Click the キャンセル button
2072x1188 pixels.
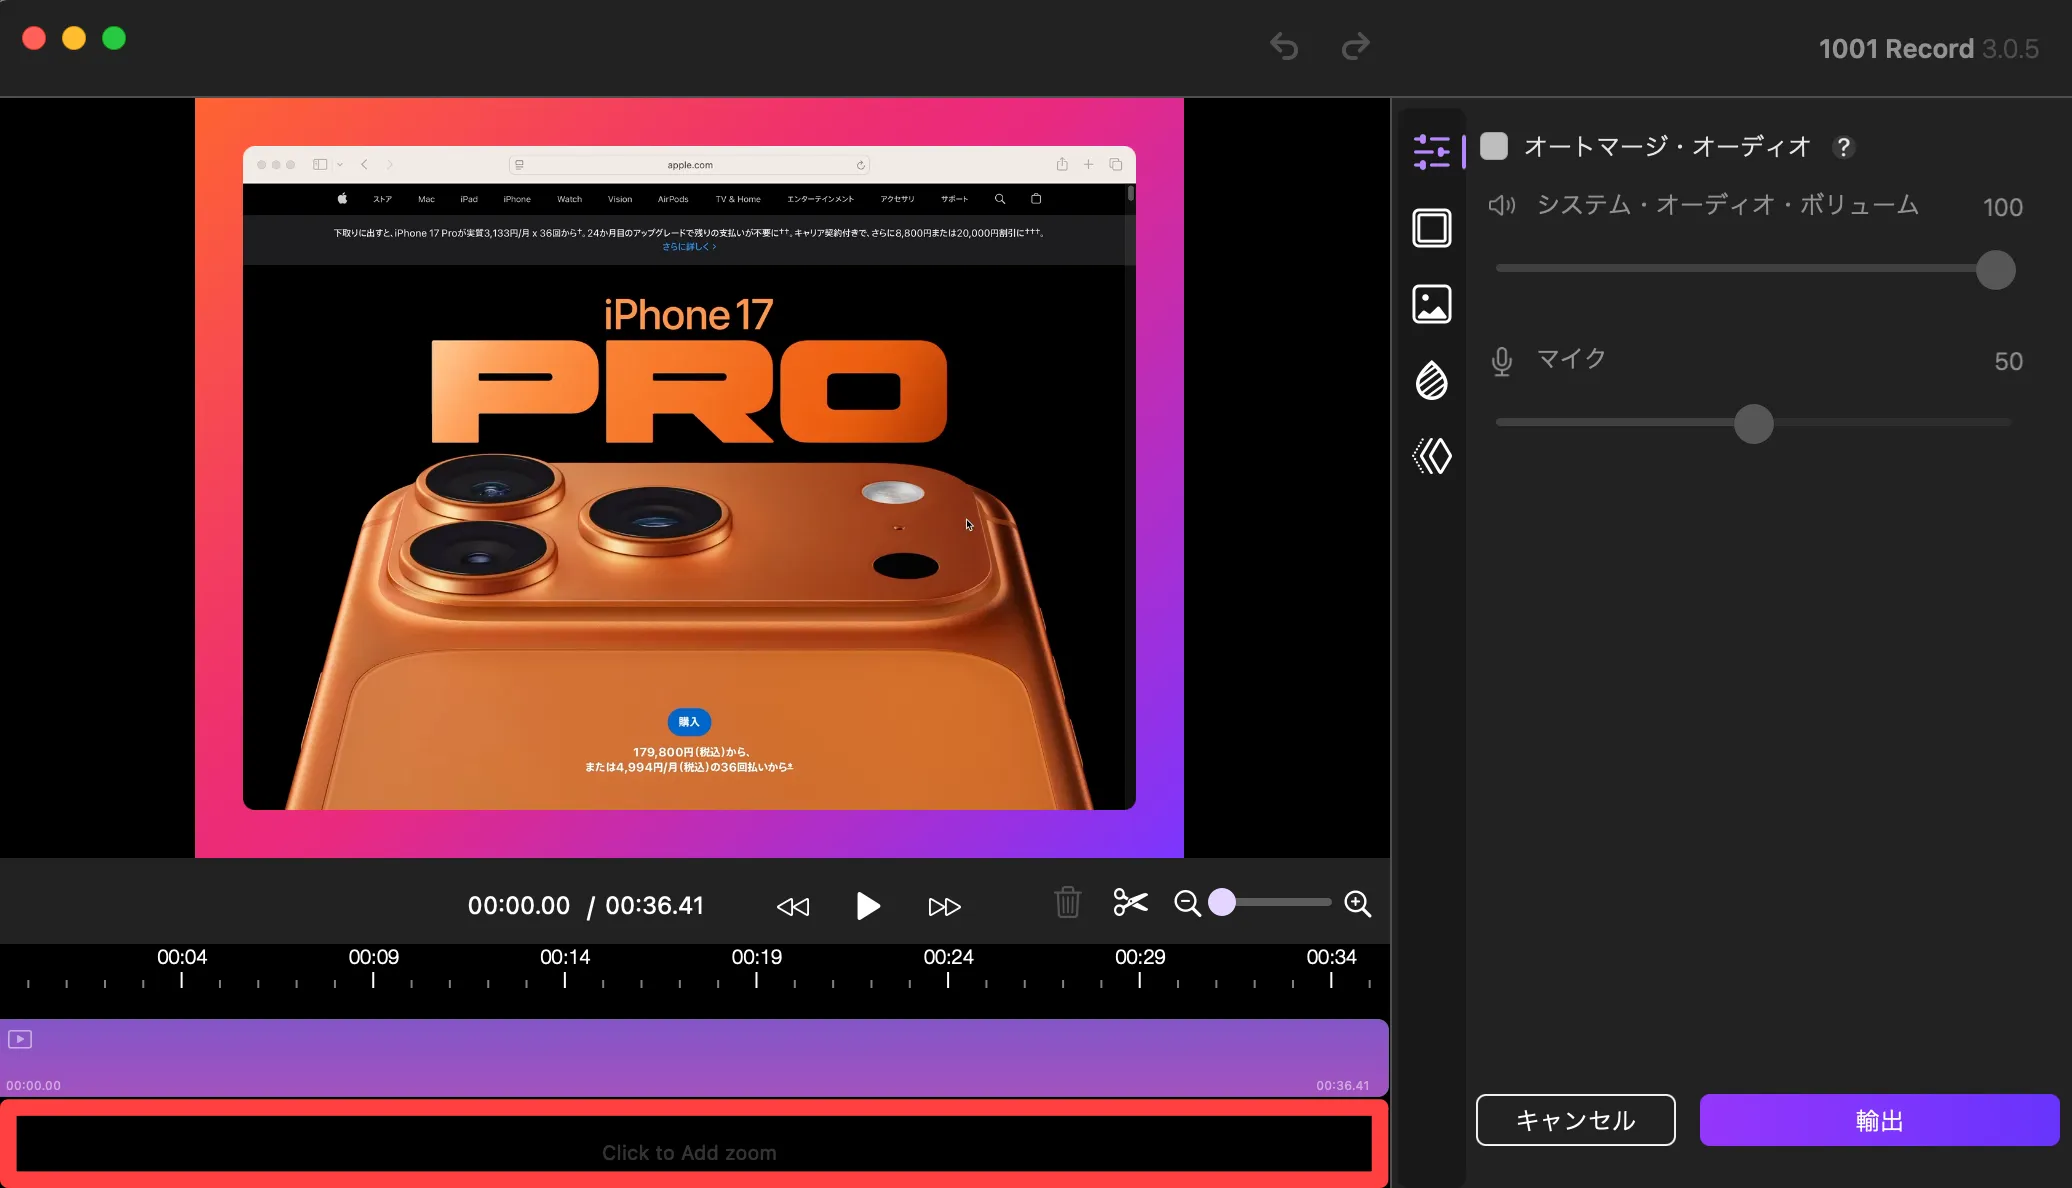(x=1575, y=1120)
